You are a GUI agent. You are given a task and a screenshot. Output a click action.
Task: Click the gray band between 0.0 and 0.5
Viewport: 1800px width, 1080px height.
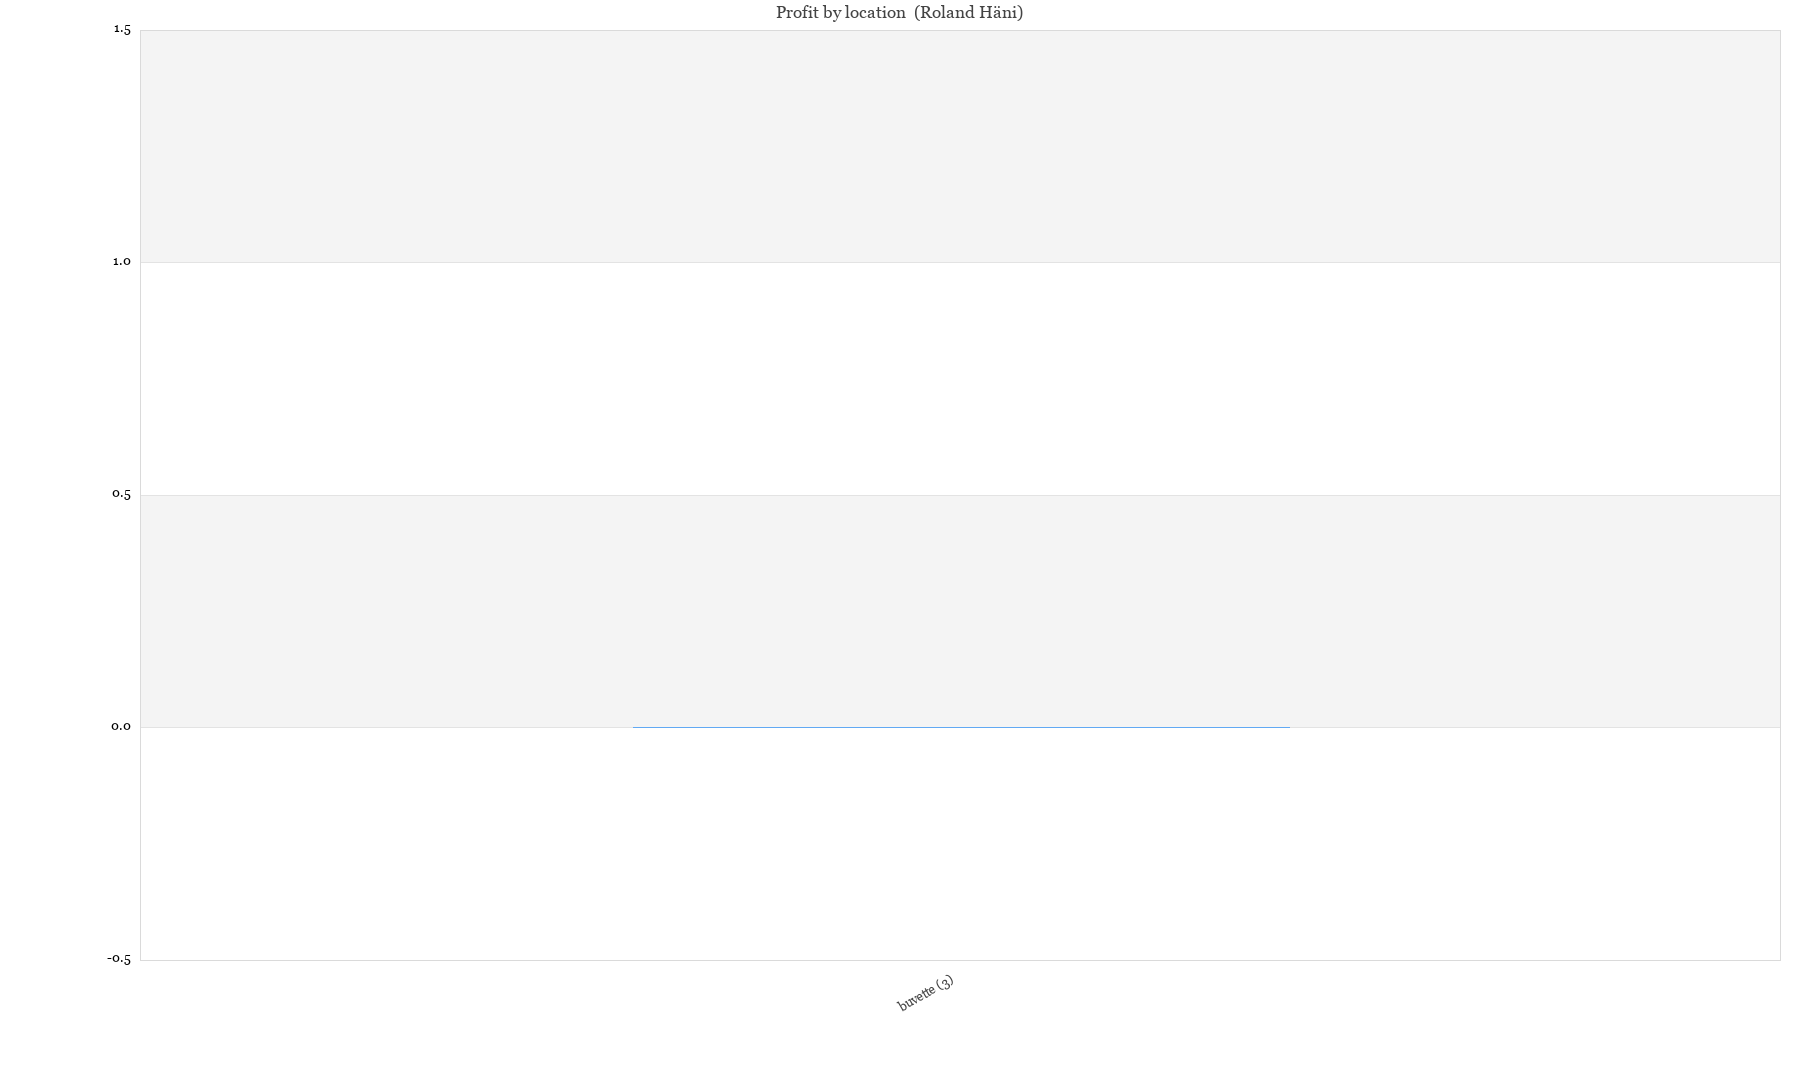pyautogui.click(x=960, y=611)
